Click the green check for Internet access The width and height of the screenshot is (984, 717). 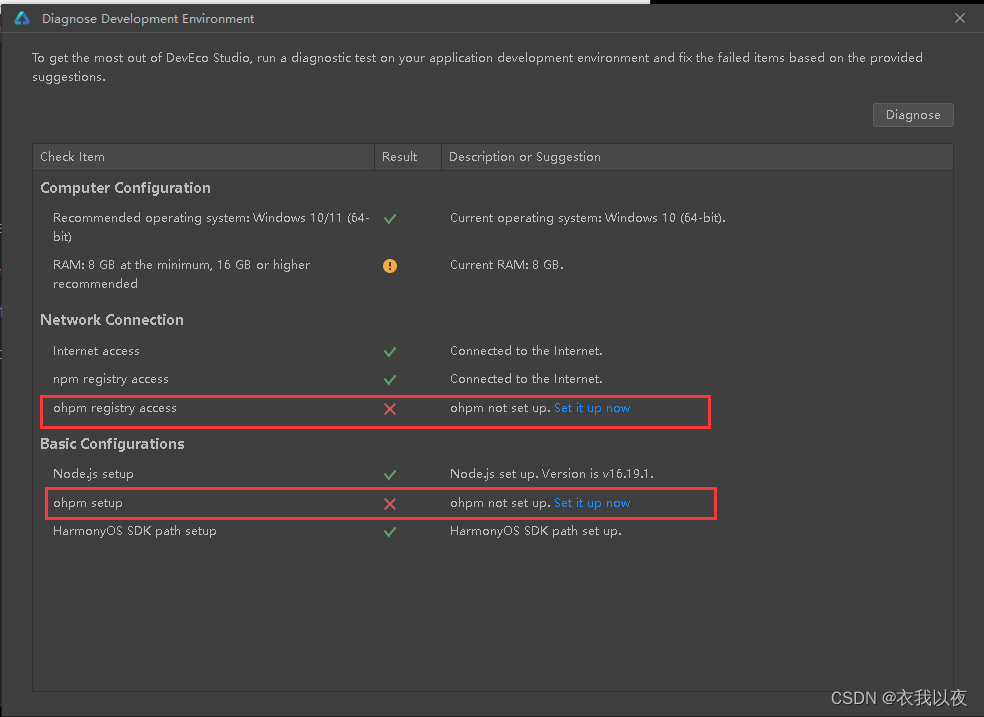(390, 352)
